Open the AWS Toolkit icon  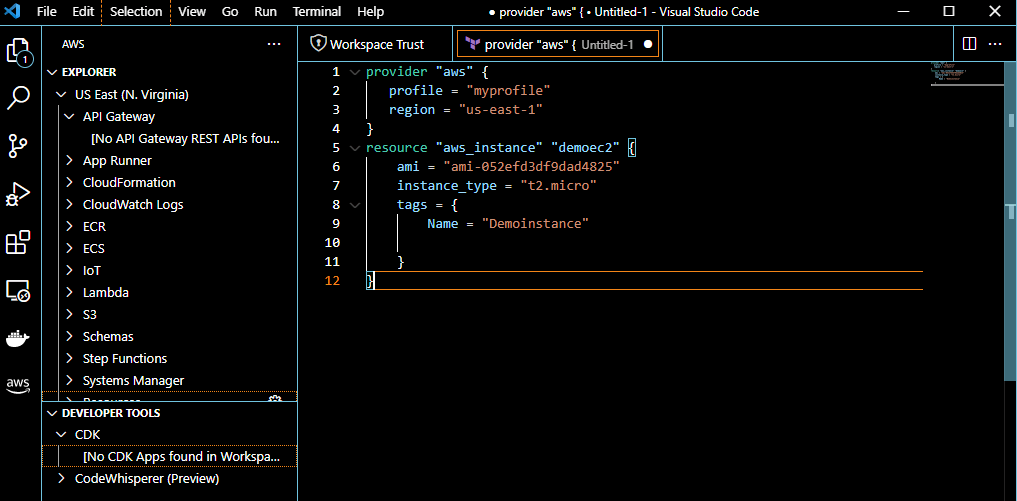coord(19,385)
